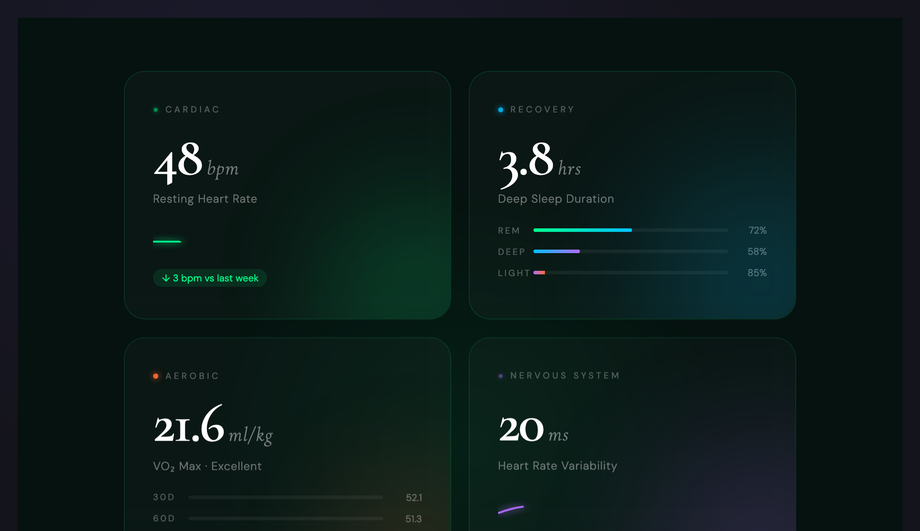Click the 72% REM value
The height and width of the screenshot is (531, 920).
tap(757, 231)
